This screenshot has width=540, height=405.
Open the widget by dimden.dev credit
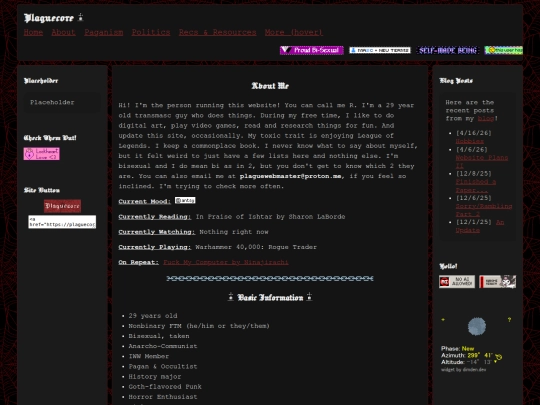(x=464, y=370)
